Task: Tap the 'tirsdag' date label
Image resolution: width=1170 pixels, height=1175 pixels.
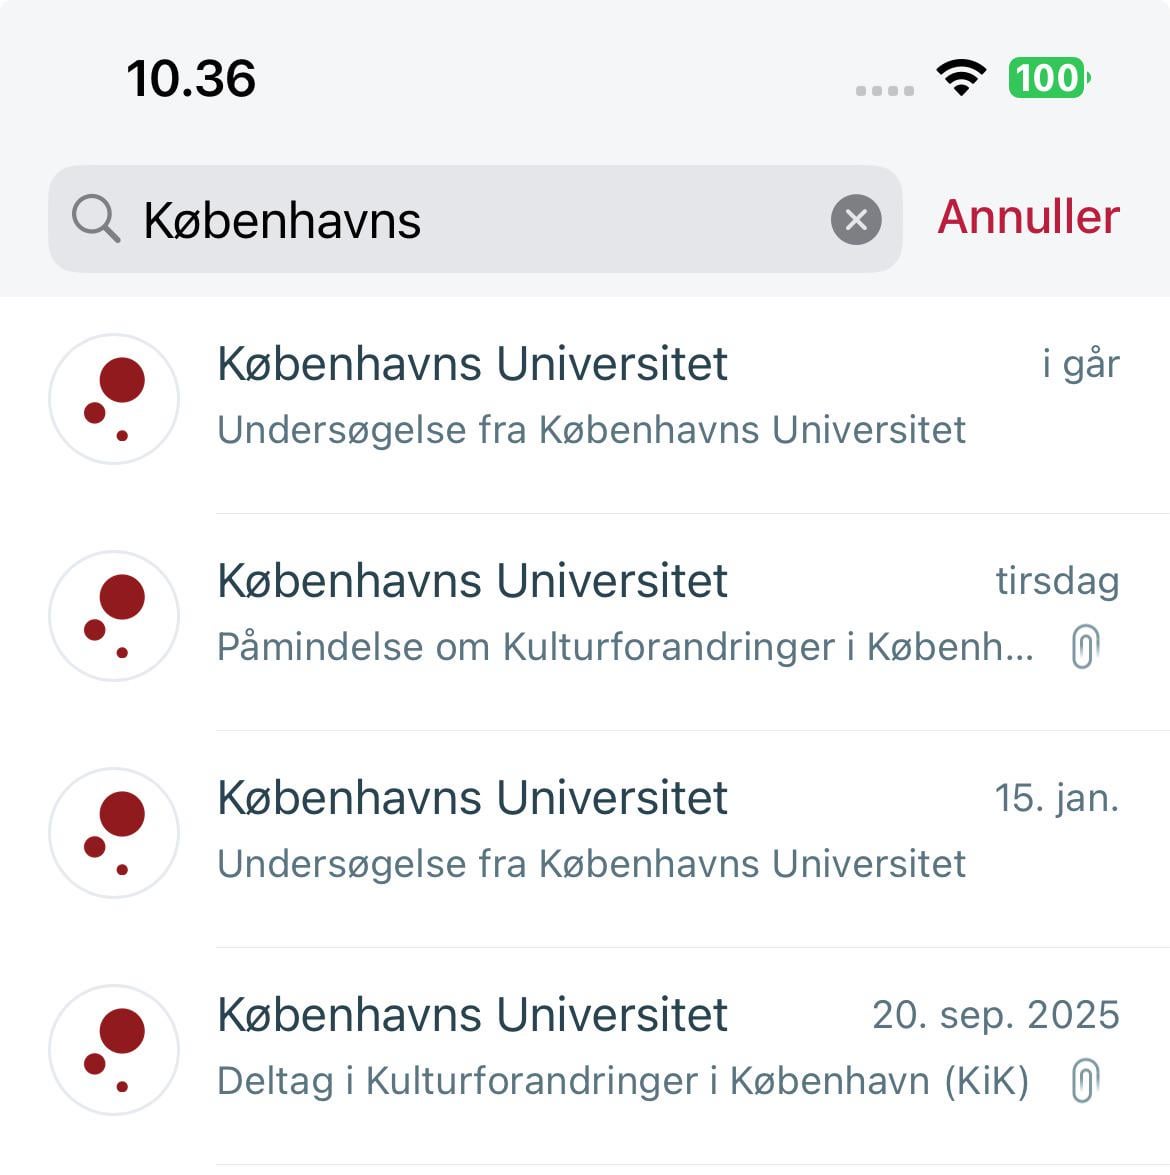Action: (1057, 581)
